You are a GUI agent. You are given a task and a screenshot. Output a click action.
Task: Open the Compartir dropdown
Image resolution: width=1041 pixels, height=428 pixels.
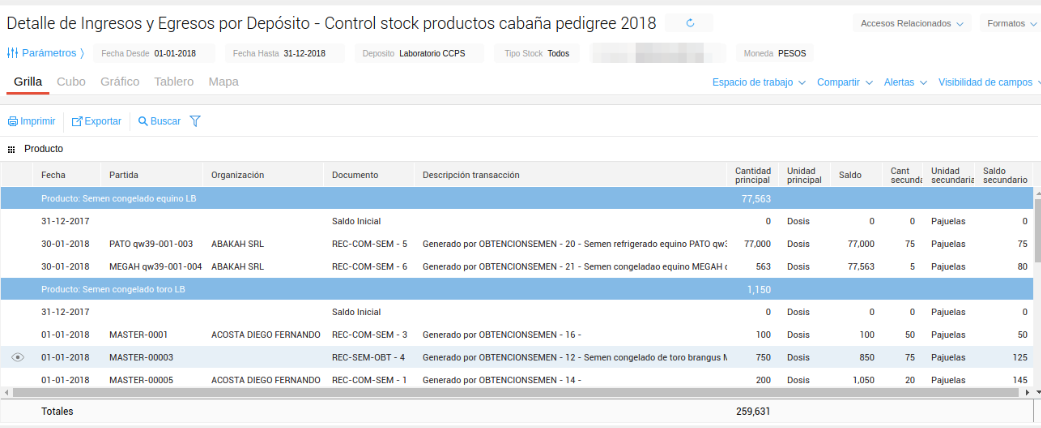[x=844, y=82]
